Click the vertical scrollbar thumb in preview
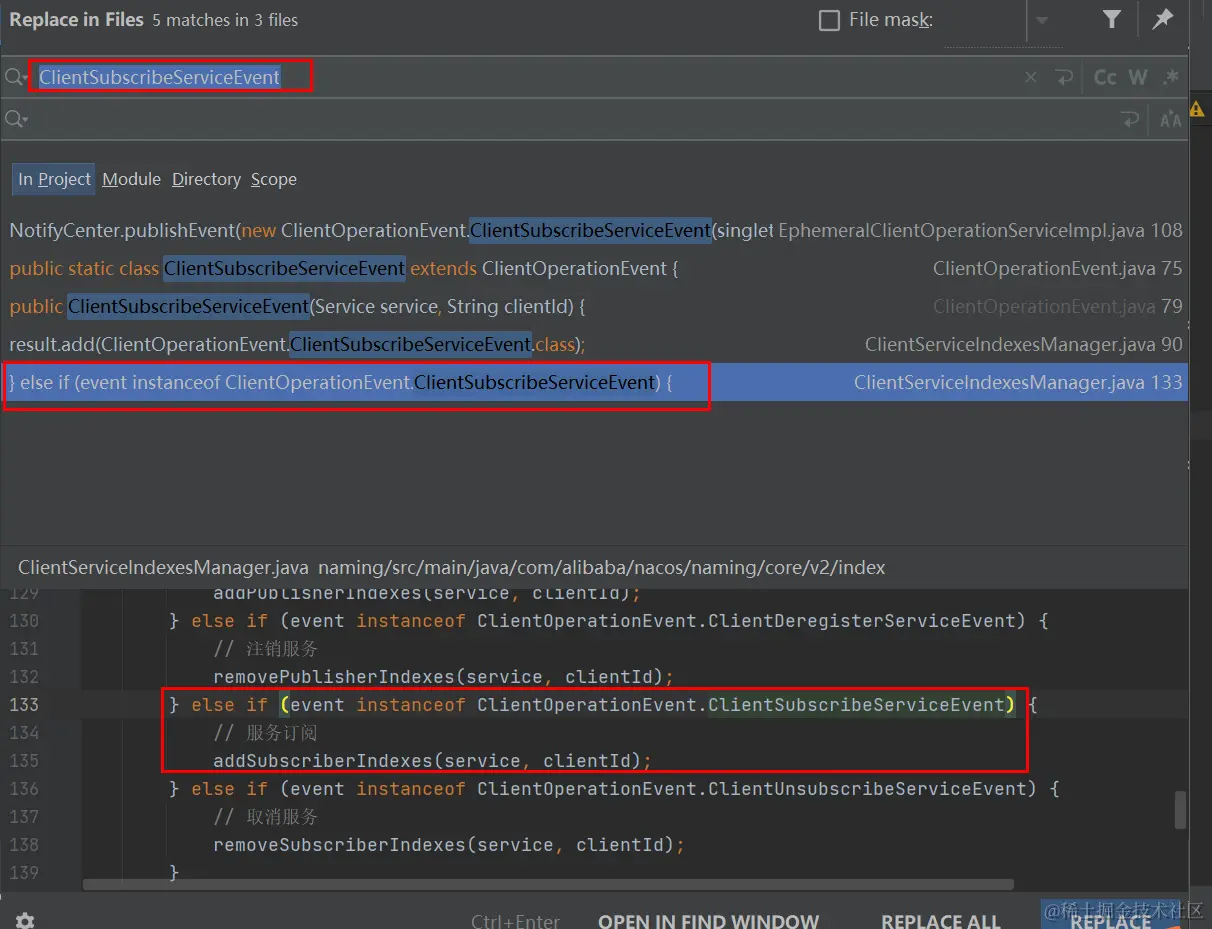This screenshot has width=1212, height=929. point(1181,810)
